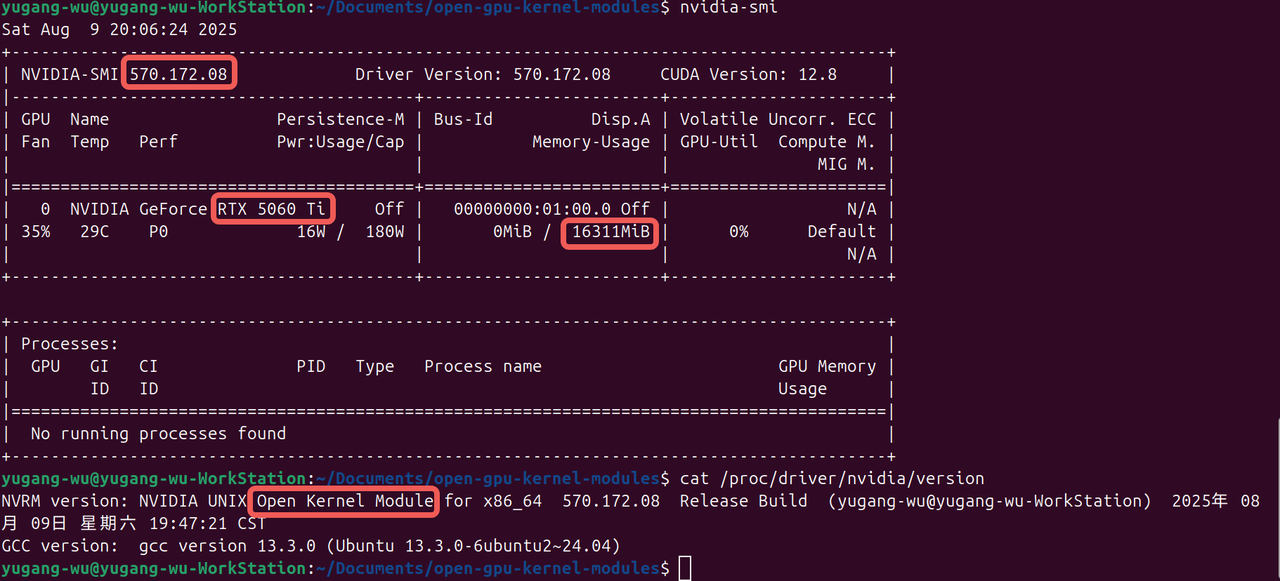Click the Bus-Id 00000000:01:00.0 value
This screenshot has height=581, width=1280.
[527, 208]
